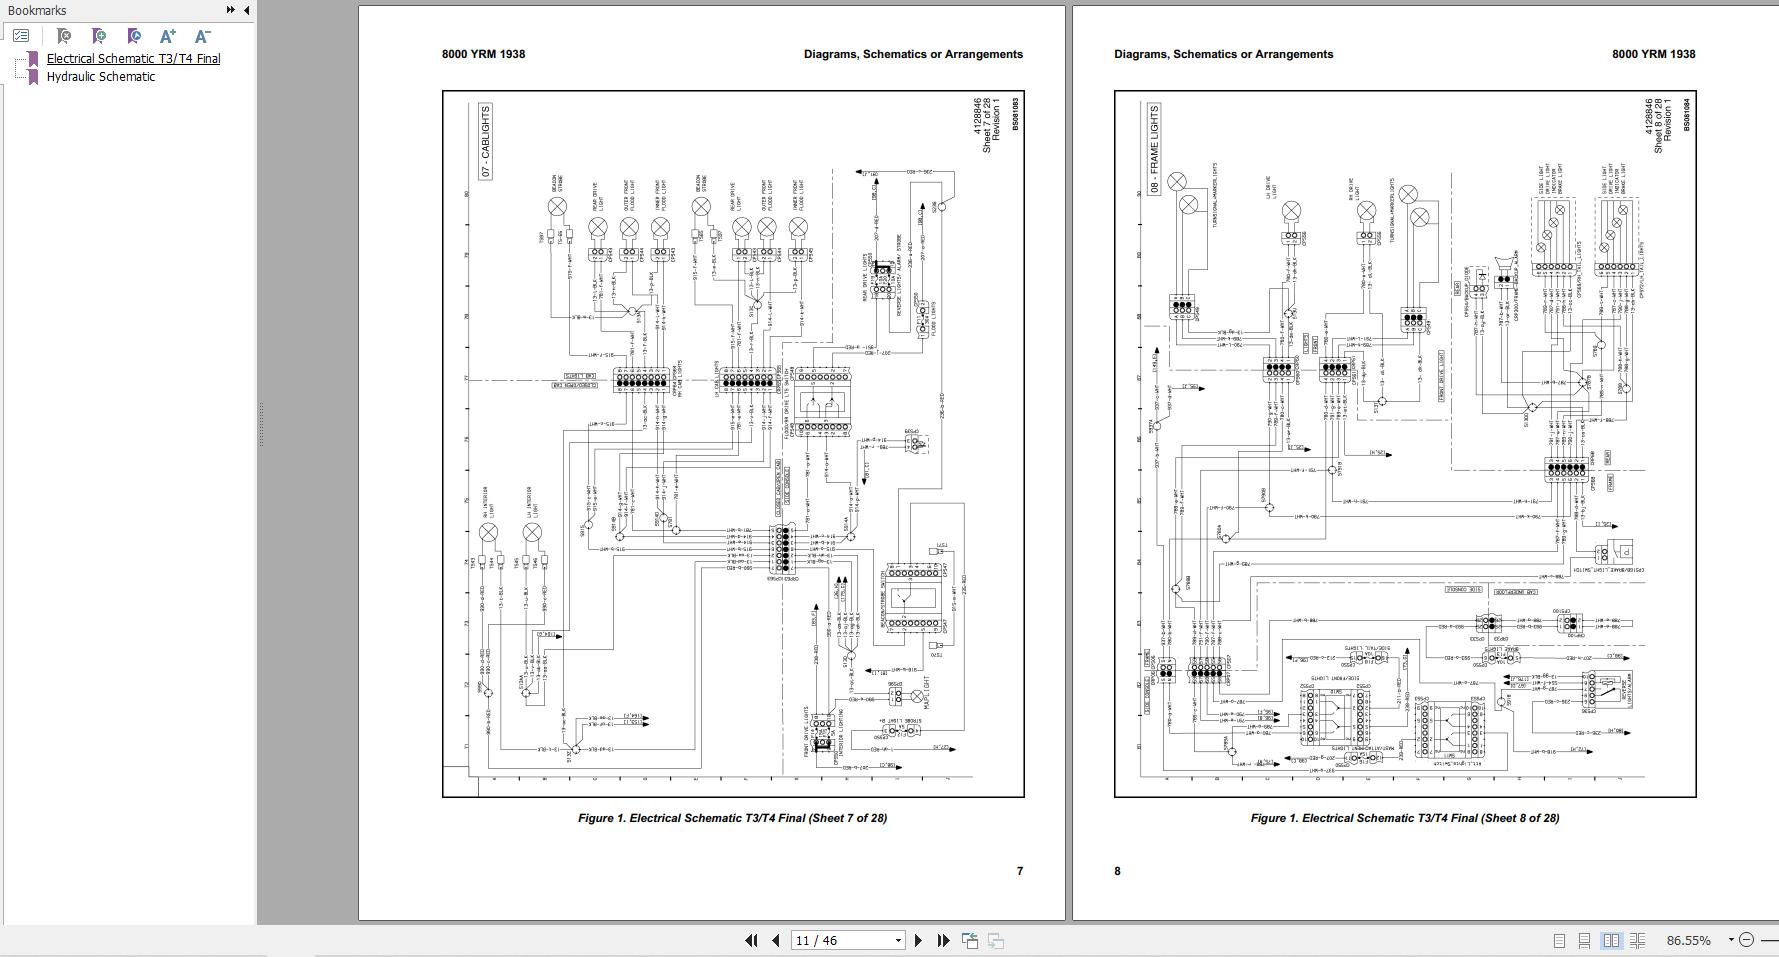Click the previous view icon

tap(970, 940)
